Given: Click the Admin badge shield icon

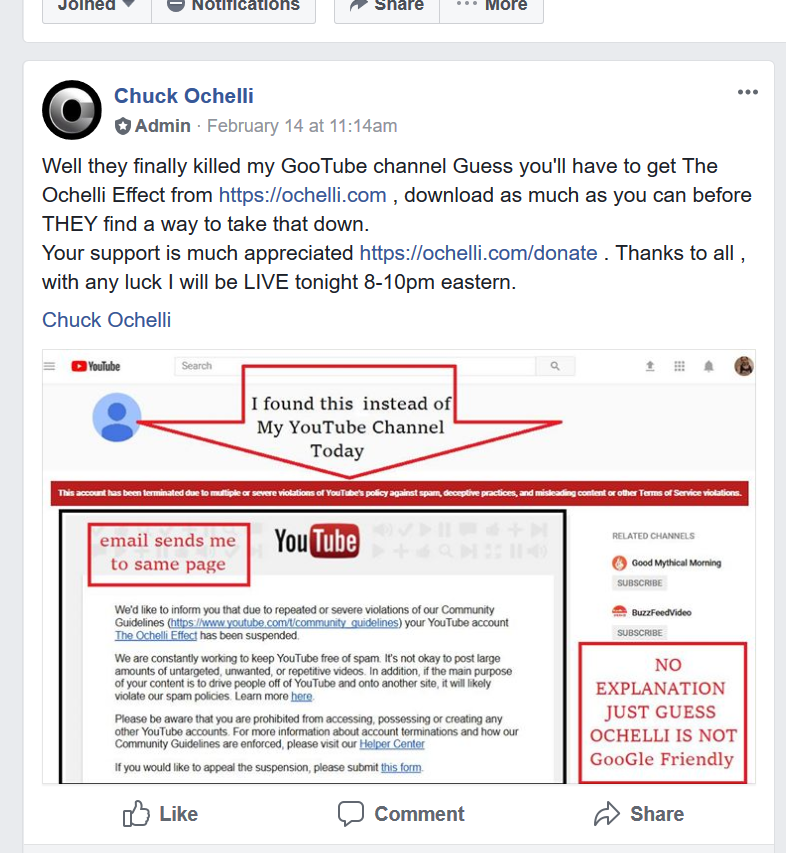Looking at the screenshot, I should point(122,126).
